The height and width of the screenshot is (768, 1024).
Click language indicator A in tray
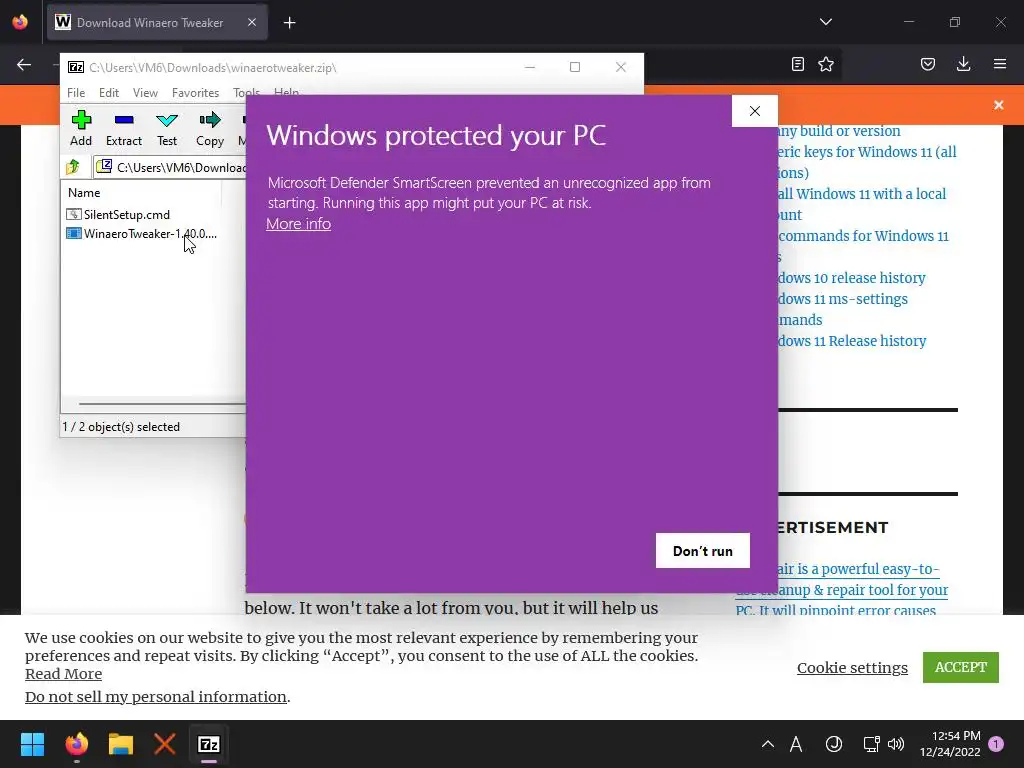796,744
